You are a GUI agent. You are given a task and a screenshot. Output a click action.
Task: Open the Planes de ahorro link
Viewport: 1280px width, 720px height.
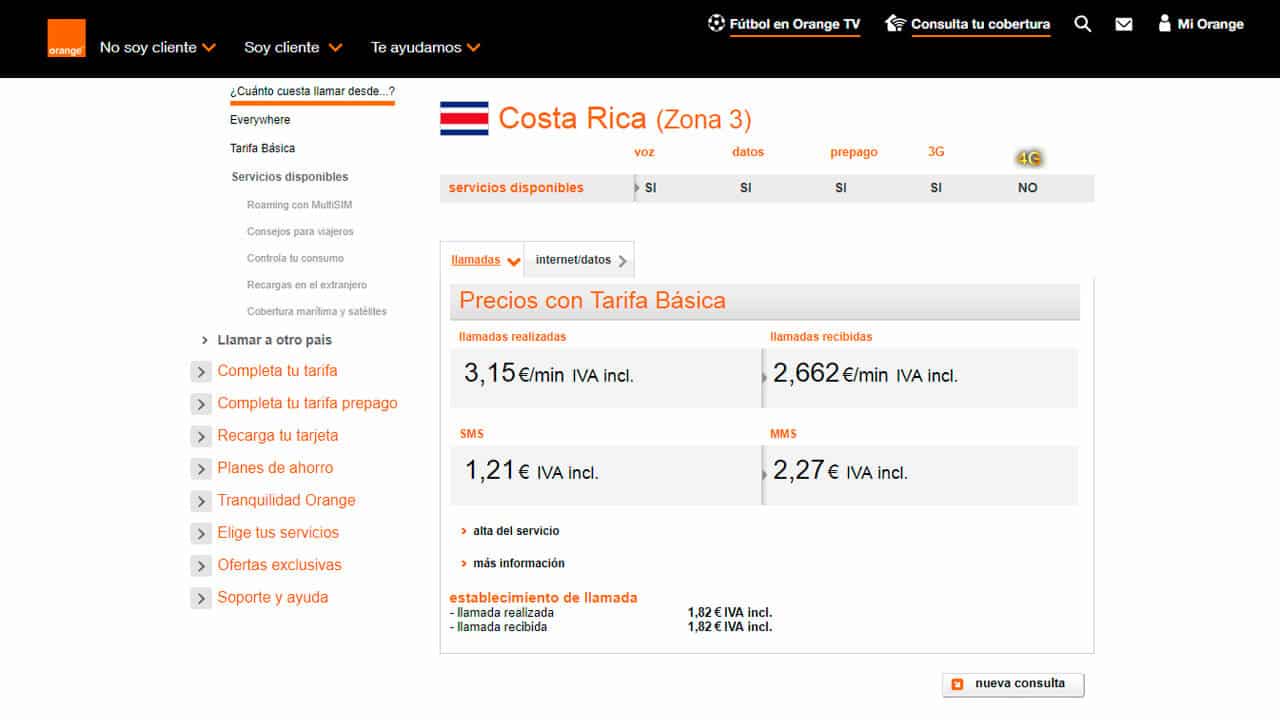[275, 468]
